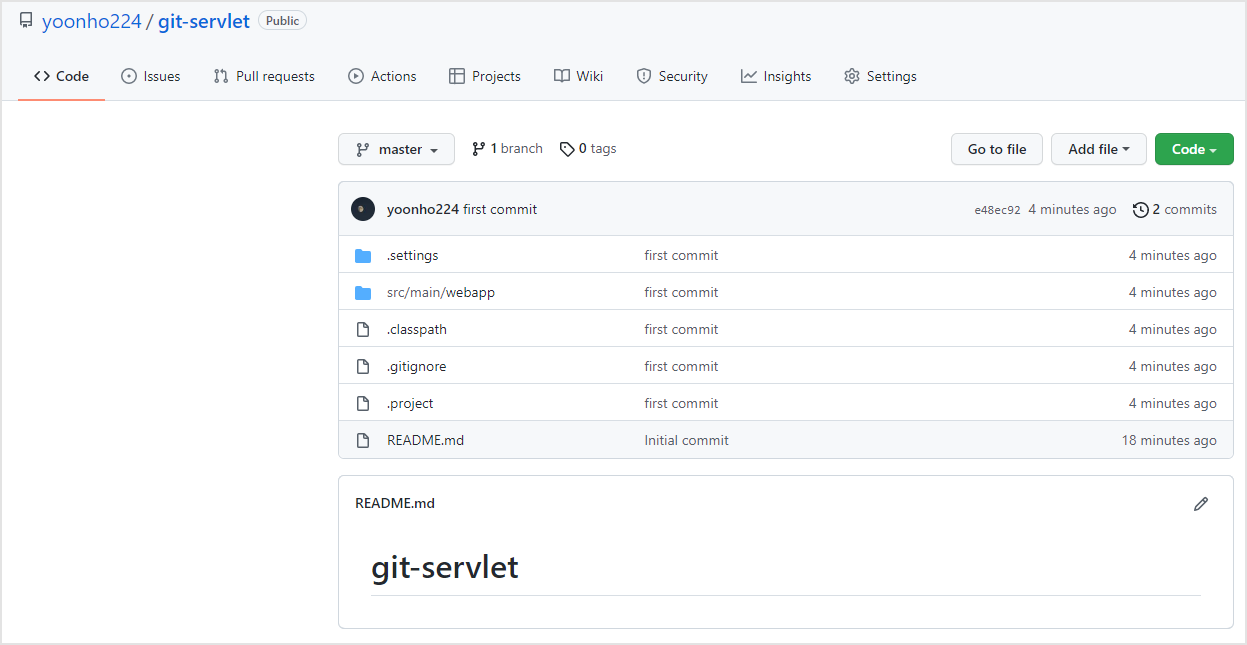View the 2 commits history
Image resolution: width=1247 pixels, height=645 pixels.
coord(1175,209)
